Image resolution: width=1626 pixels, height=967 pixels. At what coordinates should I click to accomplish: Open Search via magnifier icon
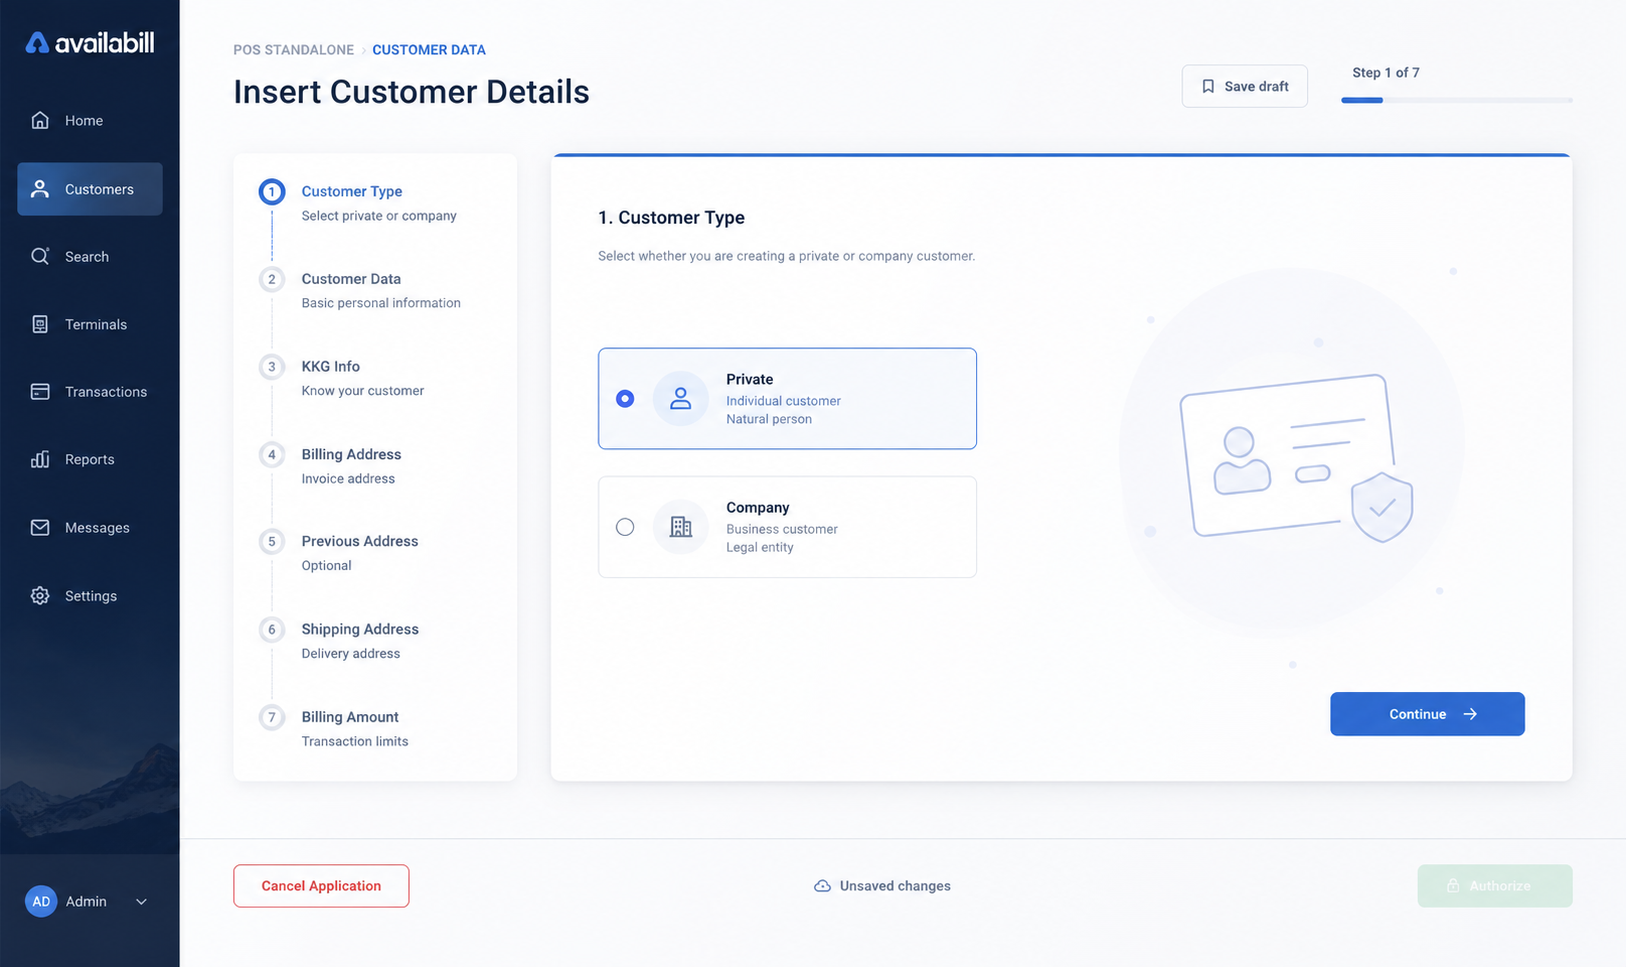point(40,256)
